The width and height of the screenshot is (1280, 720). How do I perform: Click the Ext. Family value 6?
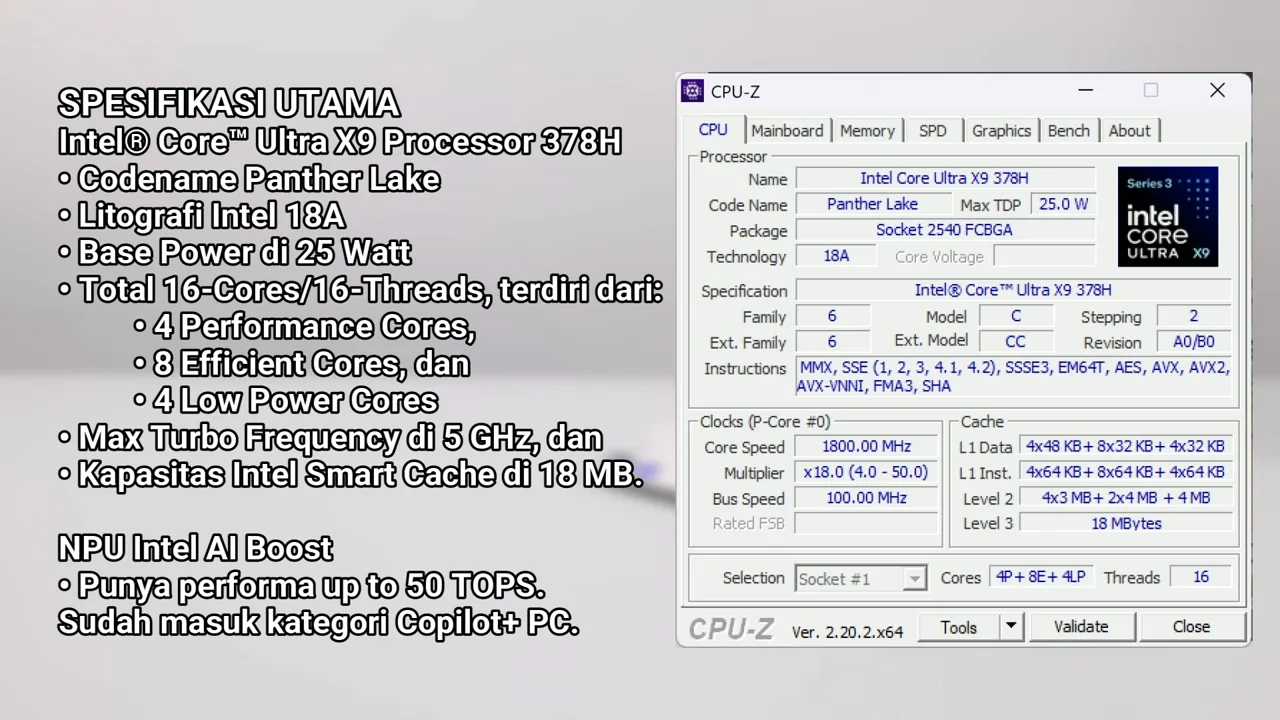(832, 342)
